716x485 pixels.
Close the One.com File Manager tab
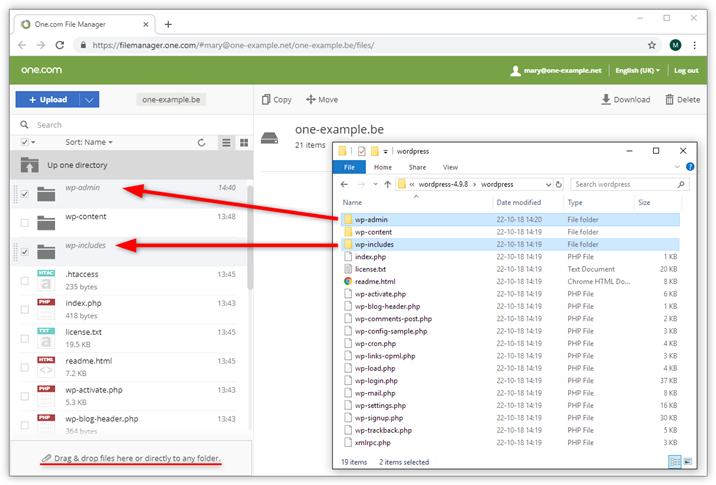point(146,24)
